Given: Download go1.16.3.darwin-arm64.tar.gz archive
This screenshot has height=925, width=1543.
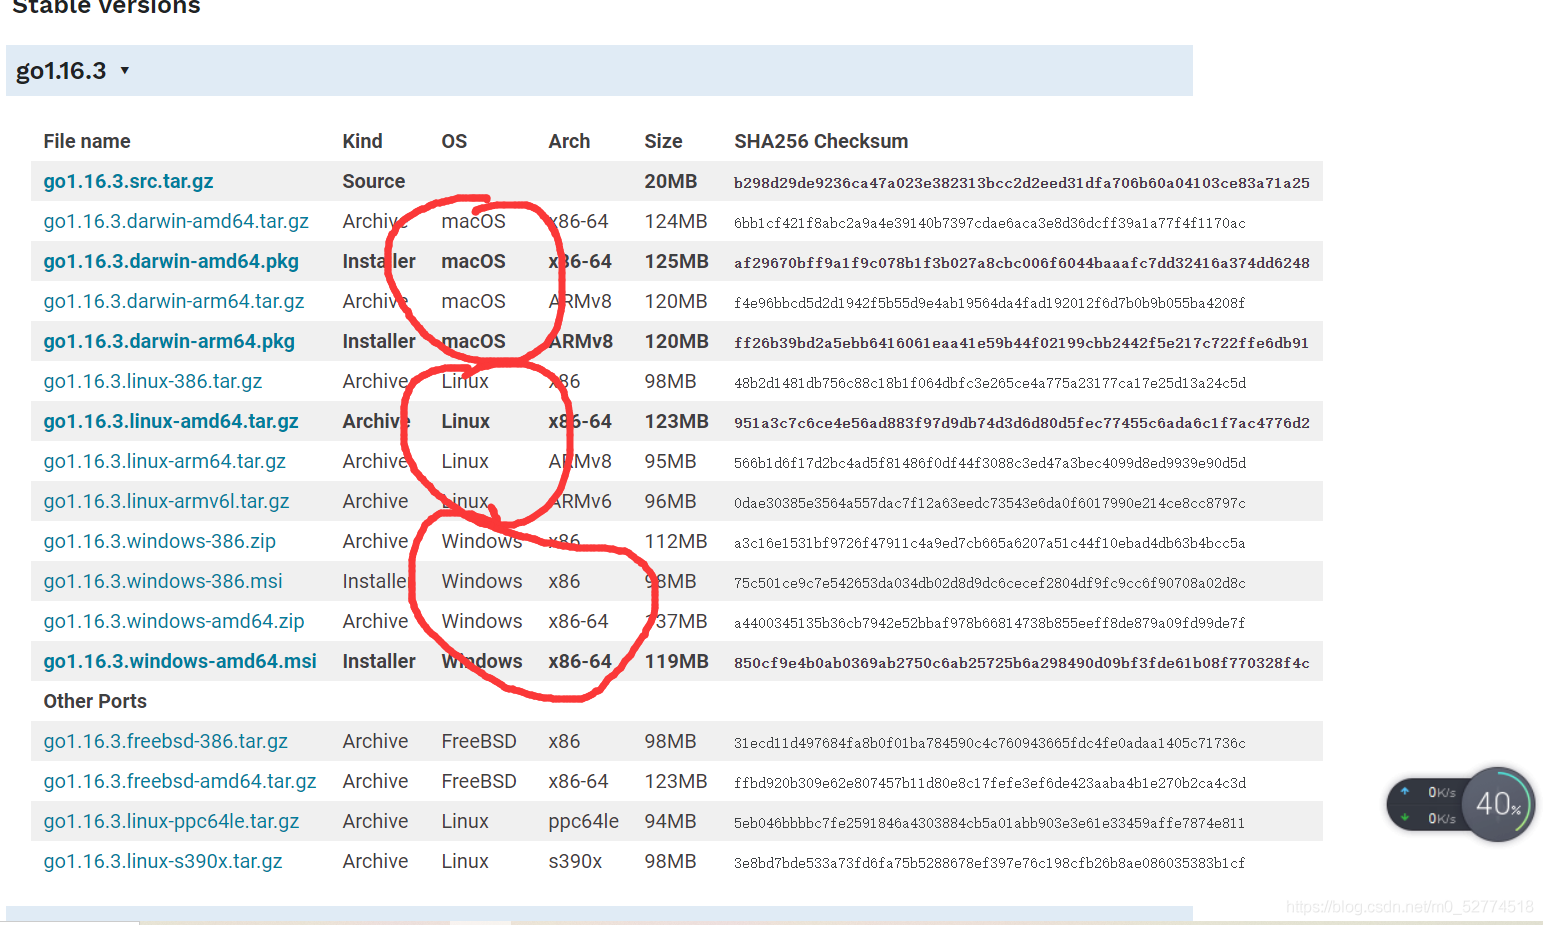Looking at the screenshot, I should tap(174, 301).
